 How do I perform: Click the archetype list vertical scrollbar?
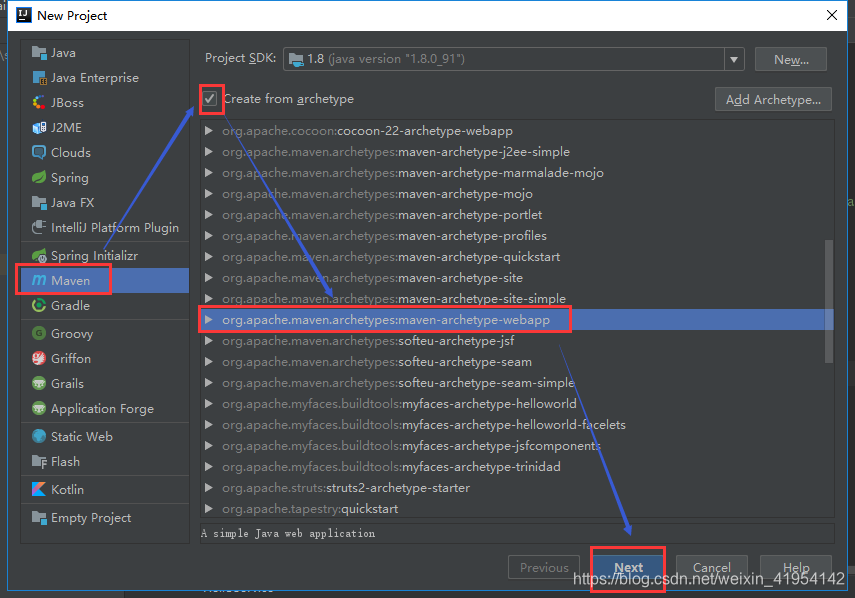point(829,301)
